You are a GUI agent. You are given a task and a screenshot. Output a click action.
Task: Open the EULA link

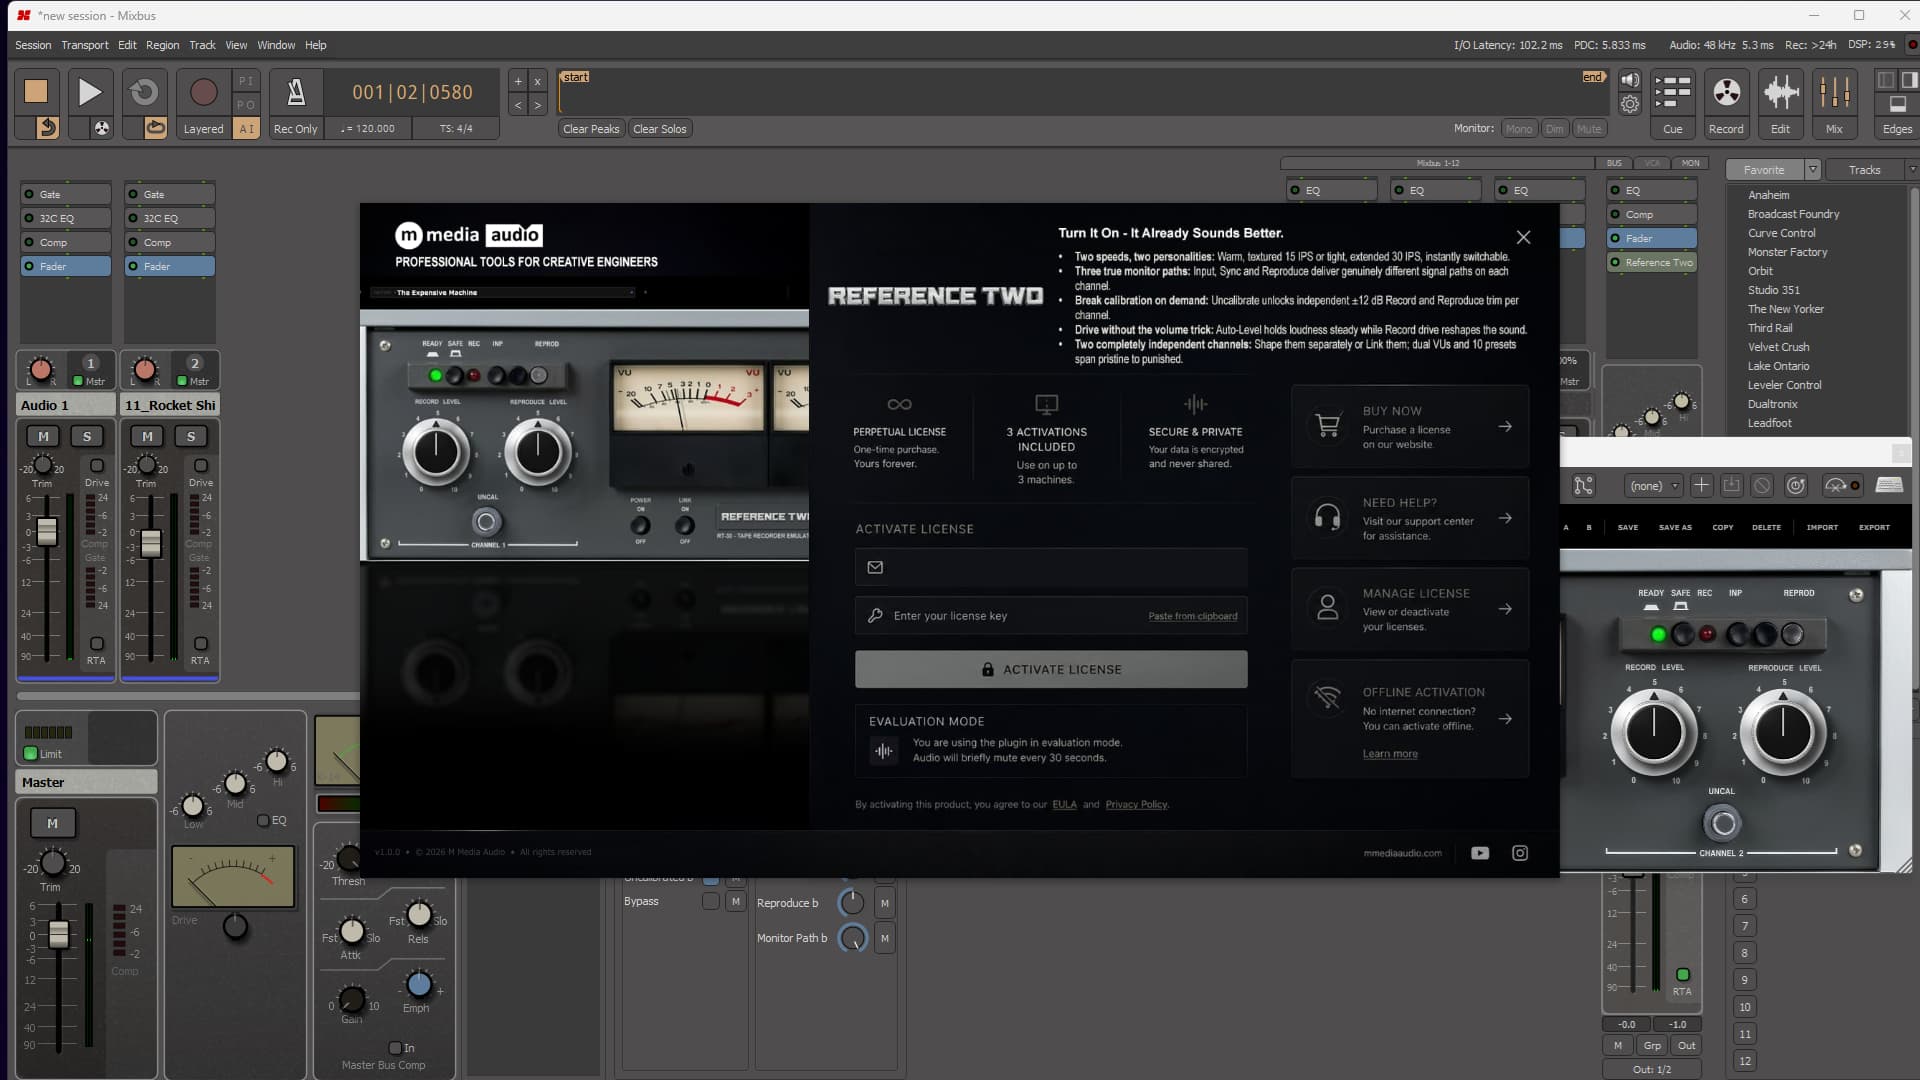[1064, 804]
